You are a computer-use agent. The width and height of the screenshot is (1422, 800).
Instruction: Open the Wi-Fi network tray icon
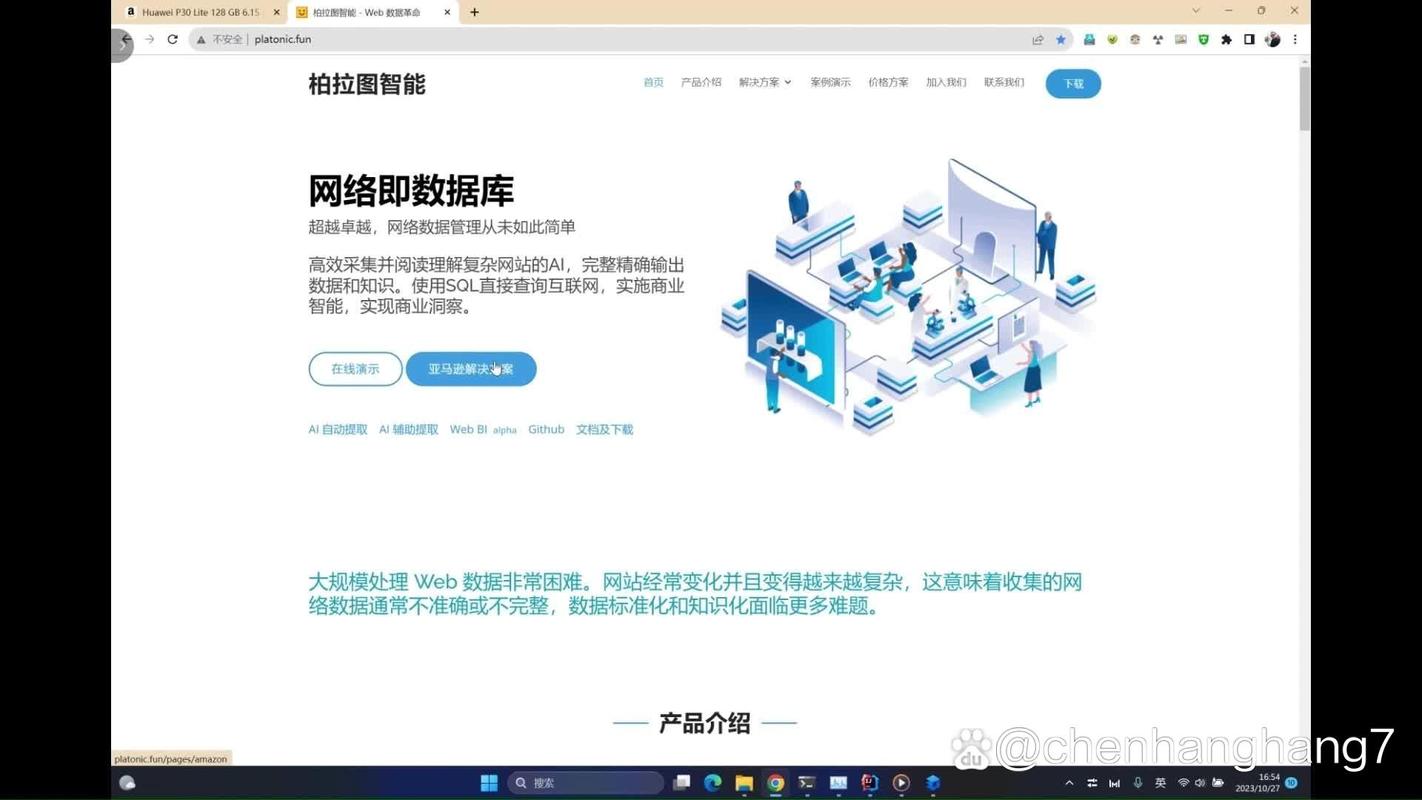1184,783
